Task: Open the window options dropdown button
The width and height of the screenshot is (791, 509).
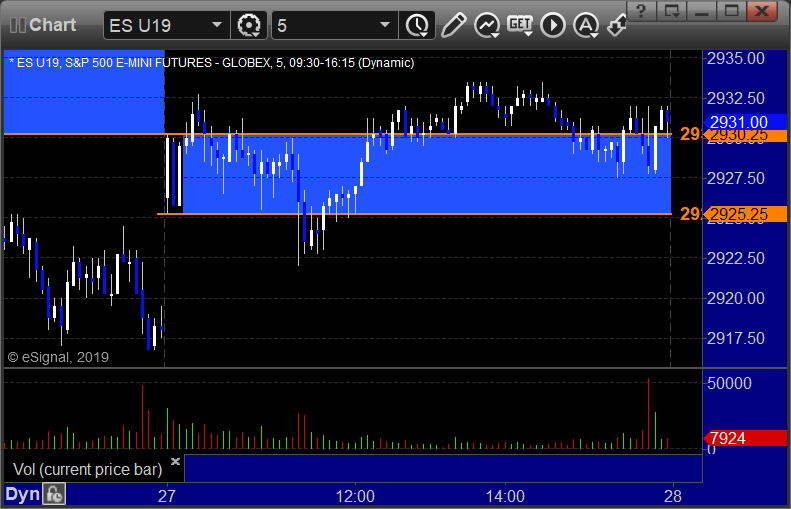Action: point(671,10)
